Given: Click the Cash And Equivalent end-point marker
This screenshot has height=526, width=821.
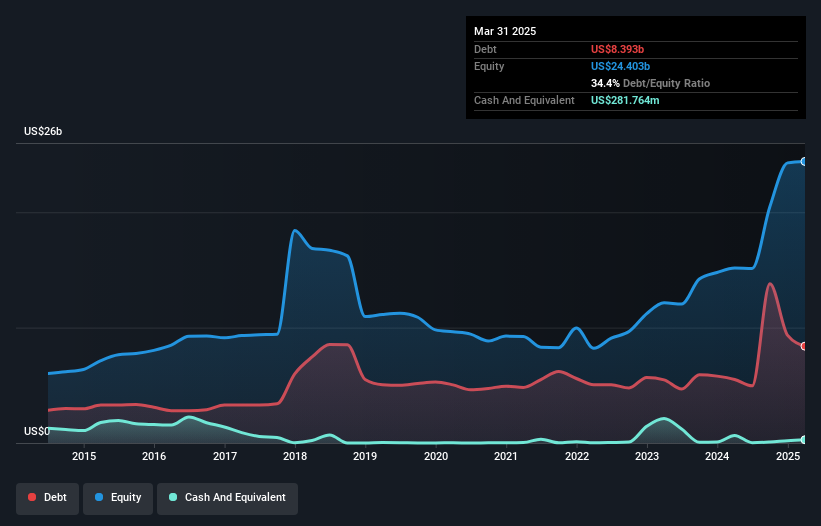Looking at the screenshot, I should [804, 440].
